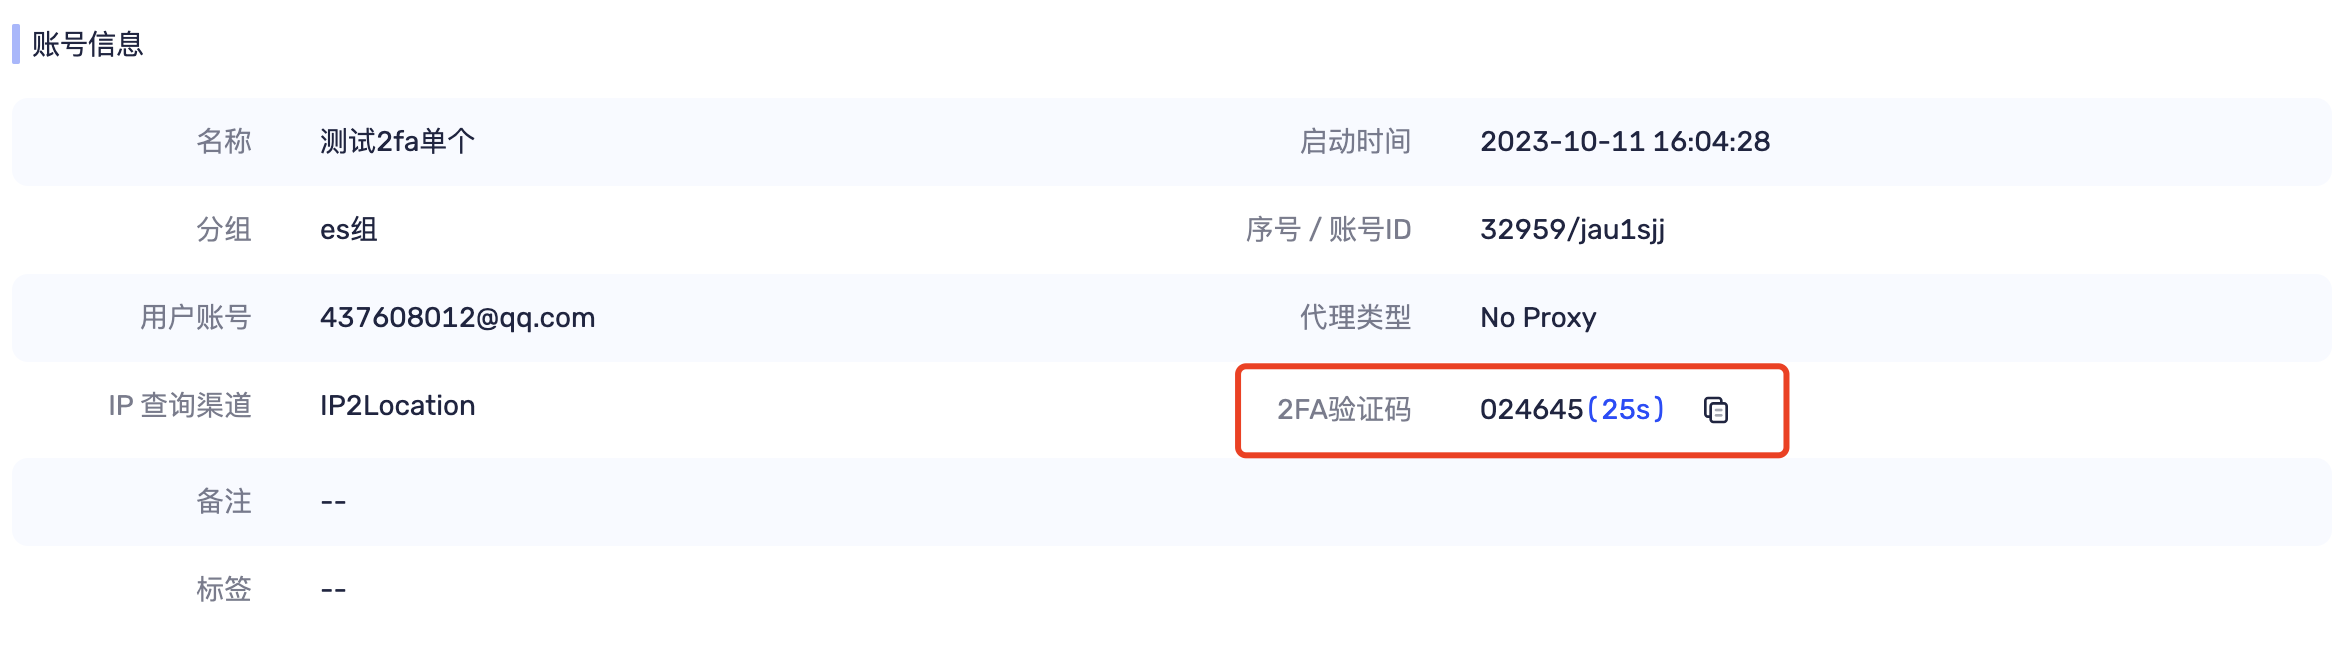
Task: Click the group value es组
Action: coord(349,230)
